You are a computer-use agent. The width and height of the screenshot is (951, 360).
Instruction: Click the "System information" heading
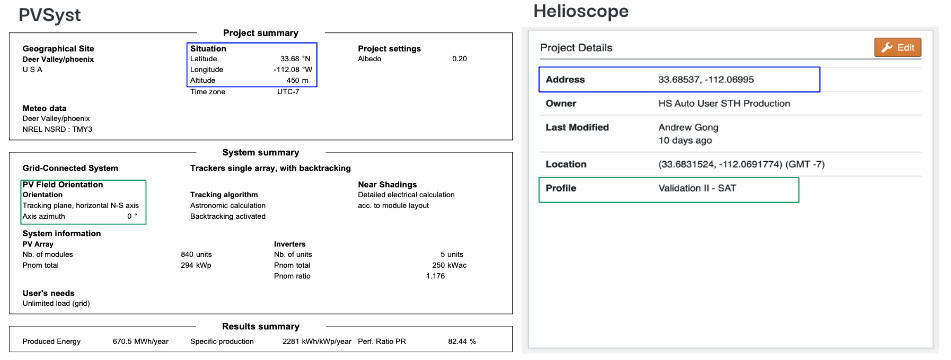click(62, 233)
